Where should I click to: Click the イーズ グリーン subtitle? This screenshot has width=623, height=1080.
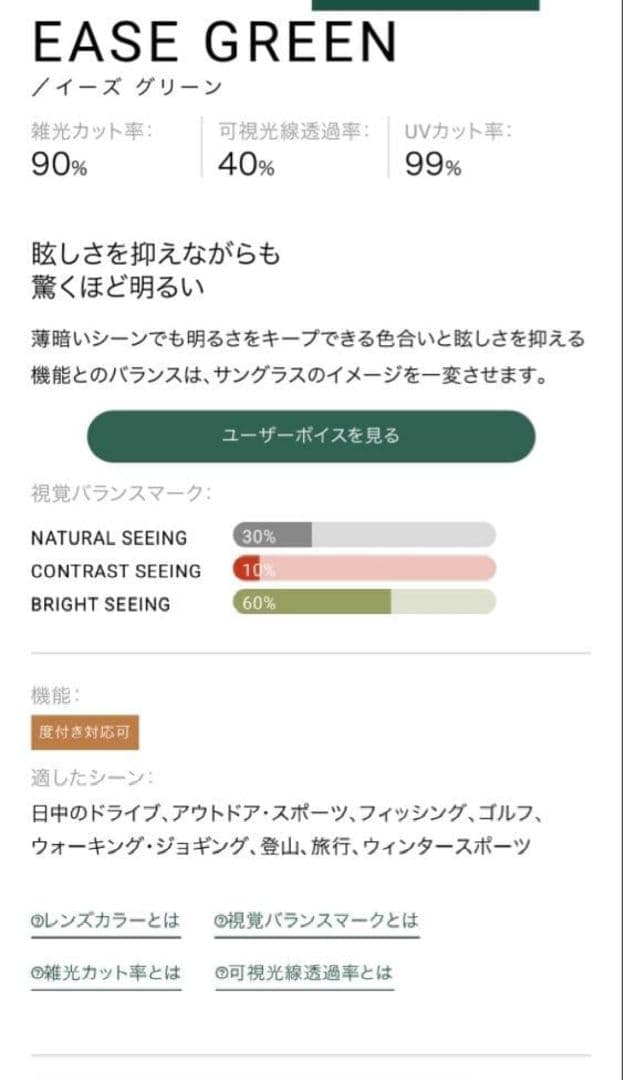point(128,88)
